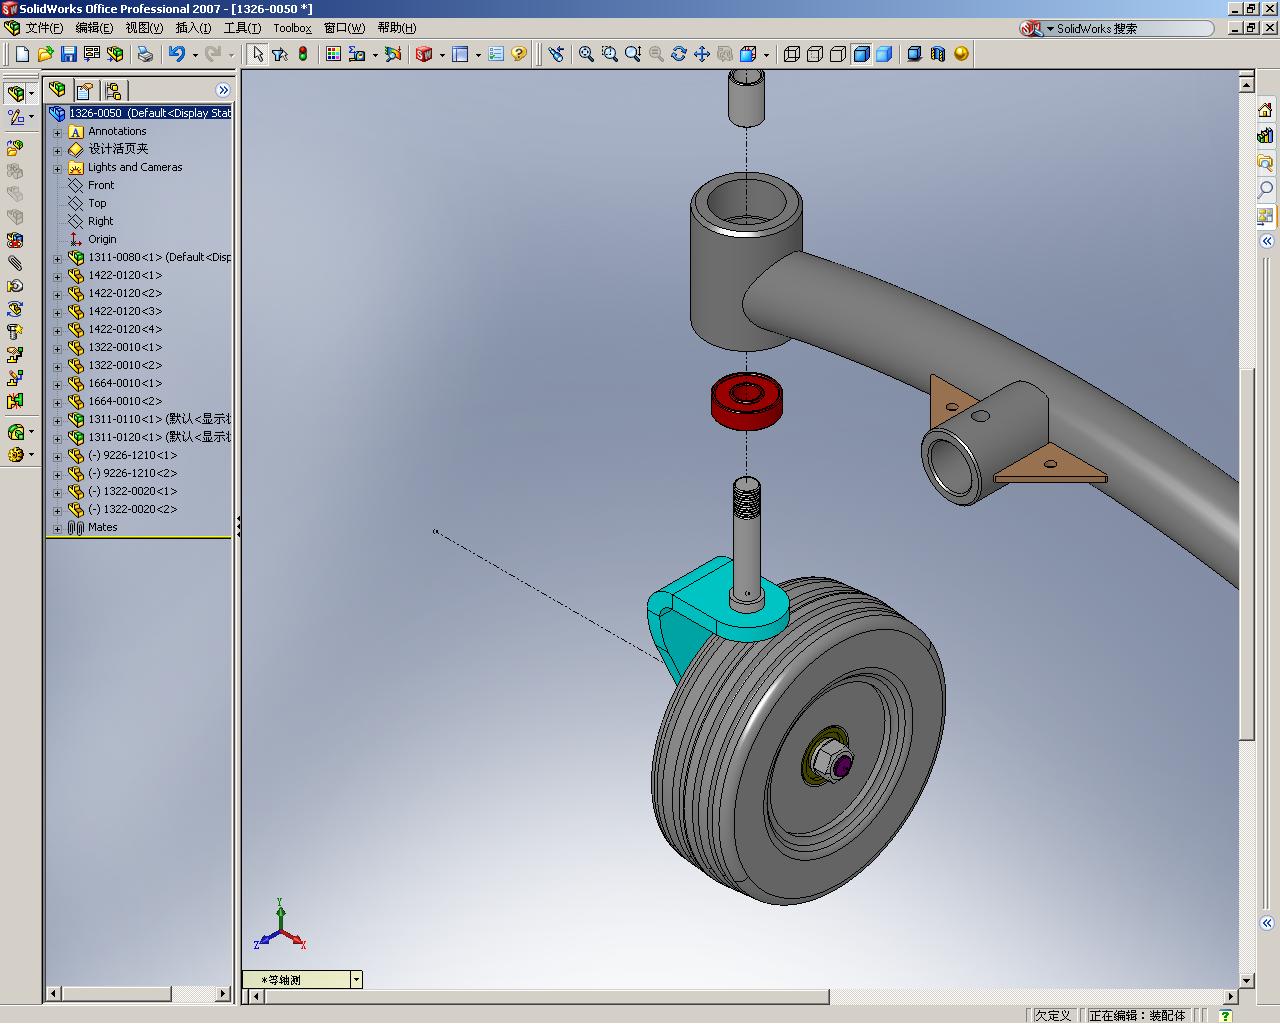Click the graphics area horizontal scrollbar
This screenshot has width=1280, height=1024.
click(x=745, y=996)
